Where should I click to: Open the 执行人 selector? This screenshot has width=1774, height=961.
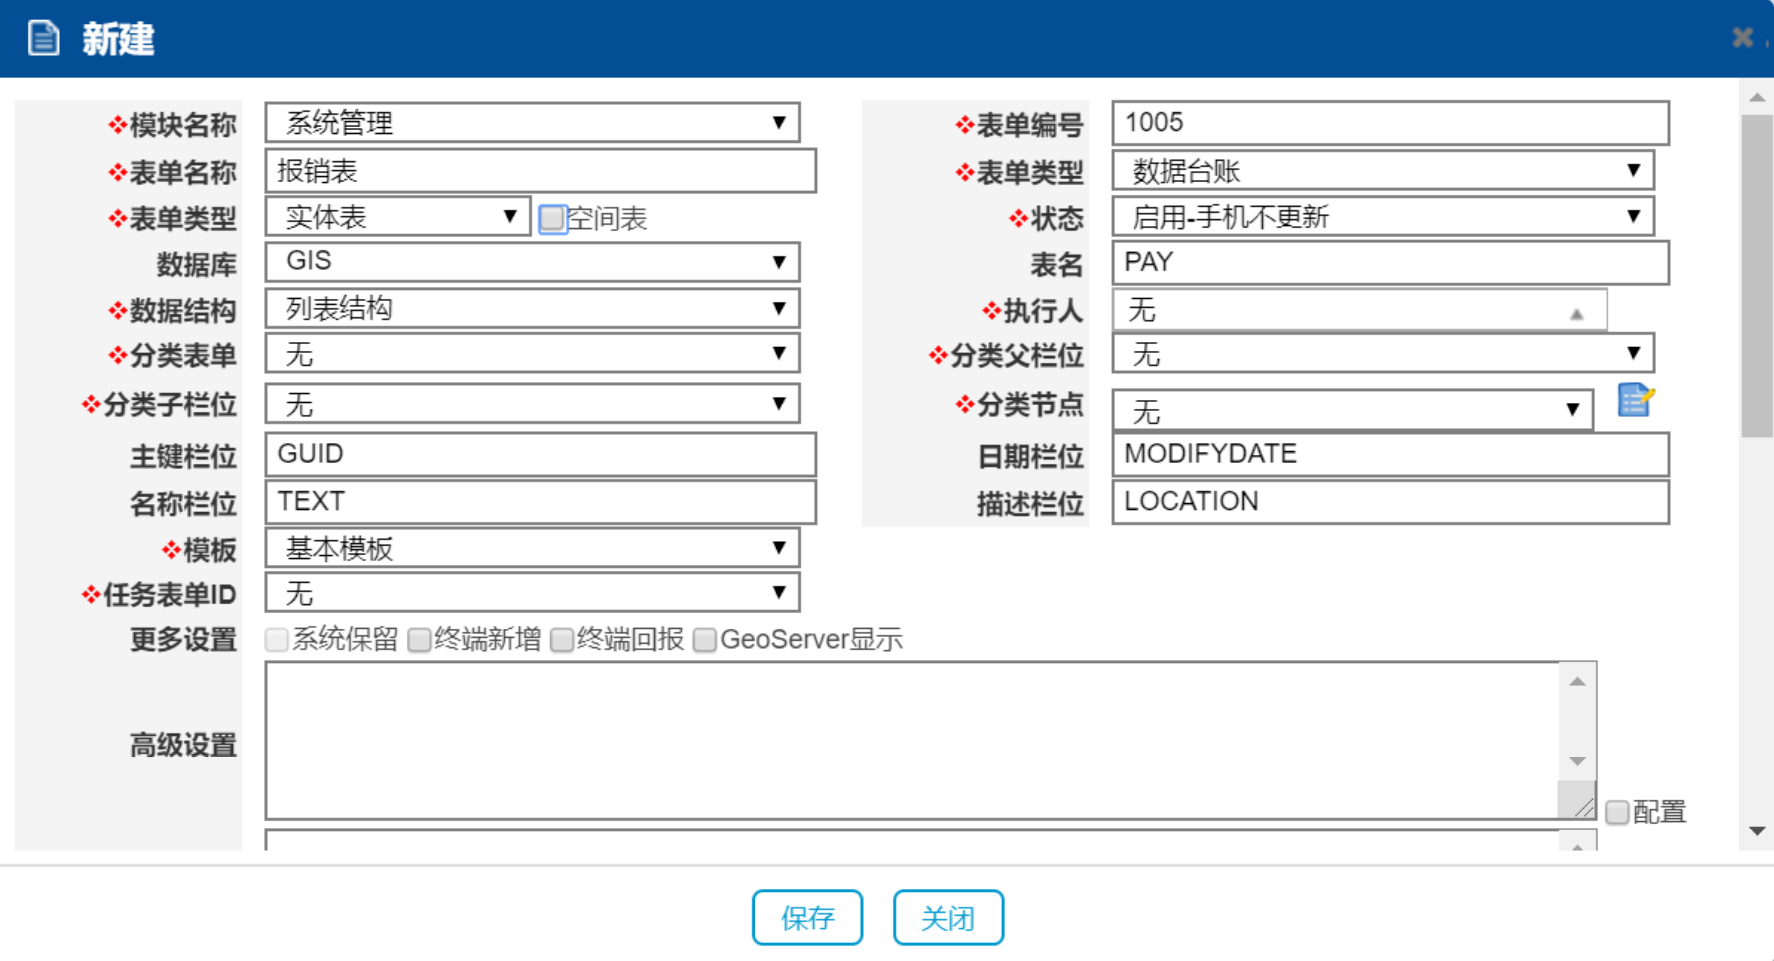[1358, 310]
